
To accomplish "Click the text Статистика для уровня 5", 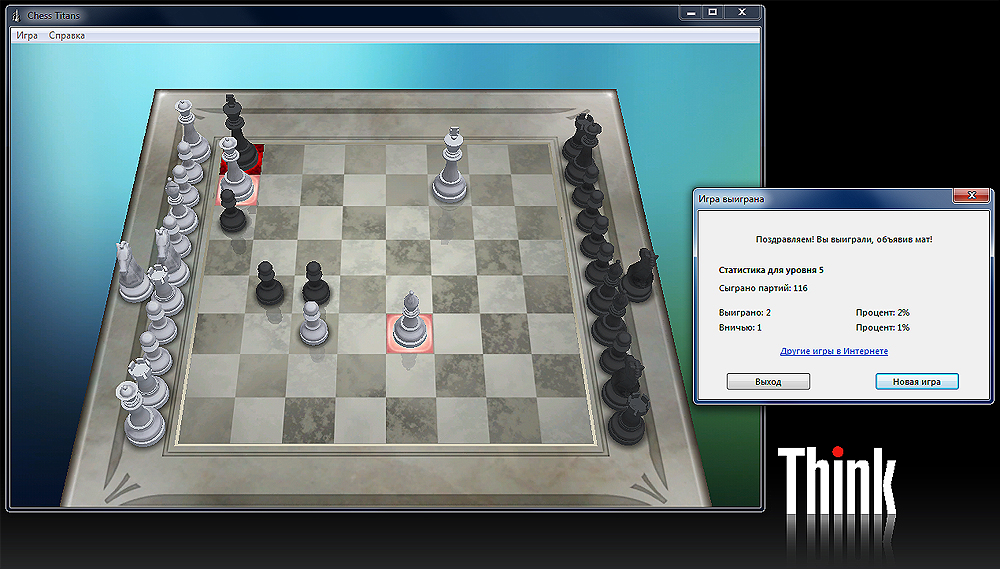I will pos(770,270).
